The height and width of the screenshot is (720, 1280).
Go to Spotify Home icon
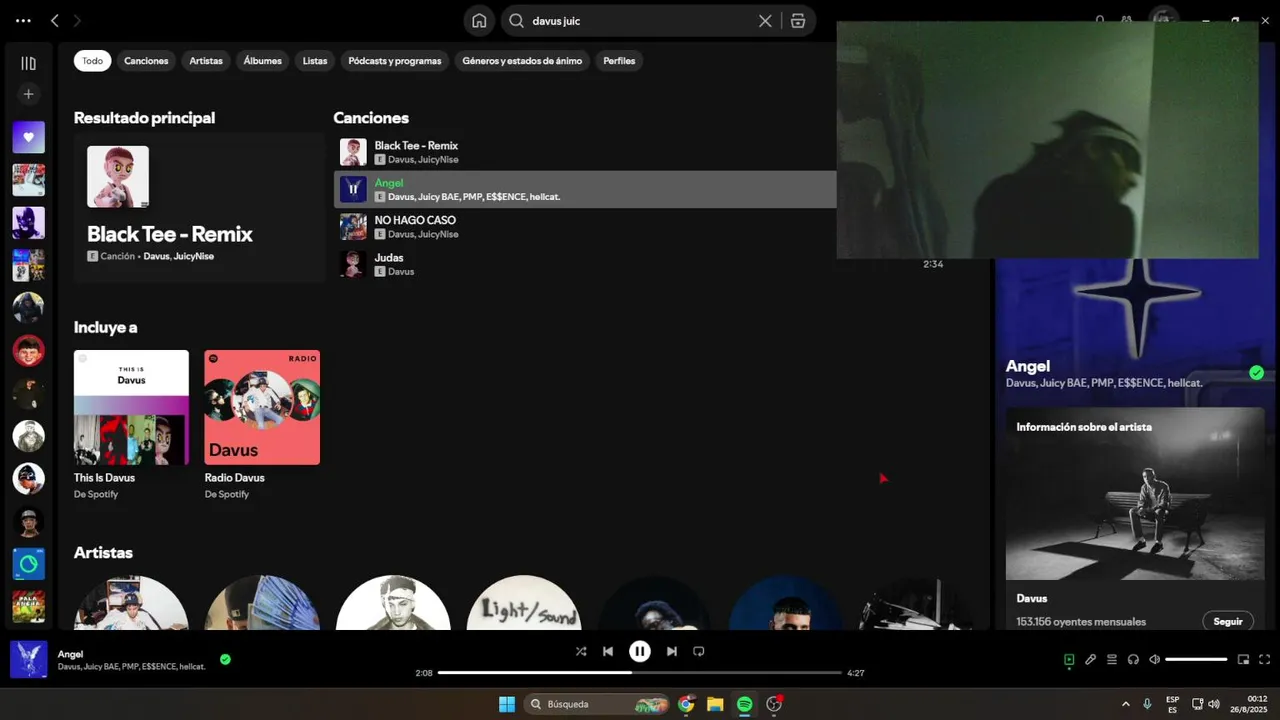(x=479, y=21)
